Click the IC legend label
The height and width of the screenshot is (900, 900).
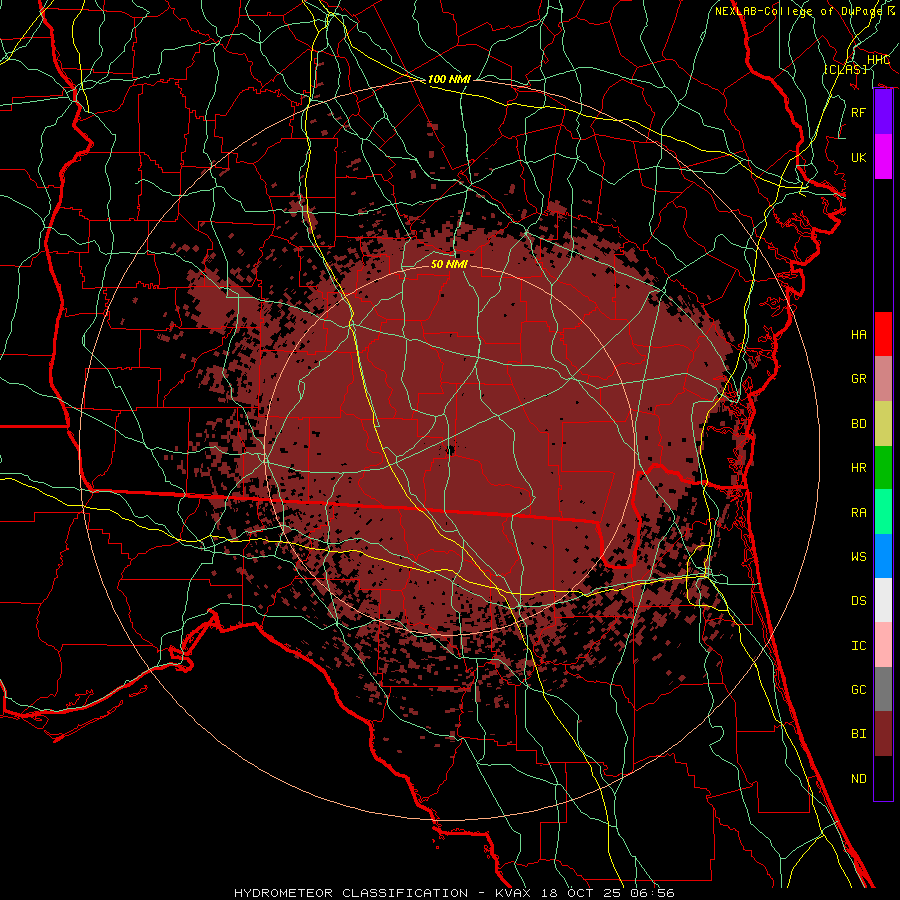click(x=858, y=646)
